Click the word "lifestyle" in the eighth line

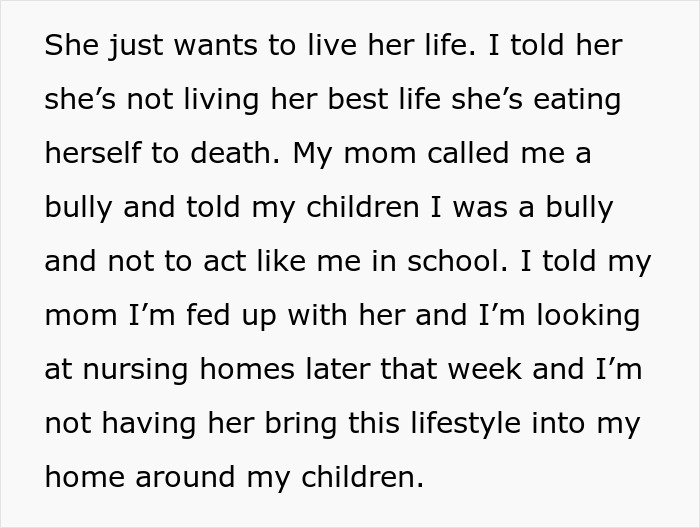point(465,424)
